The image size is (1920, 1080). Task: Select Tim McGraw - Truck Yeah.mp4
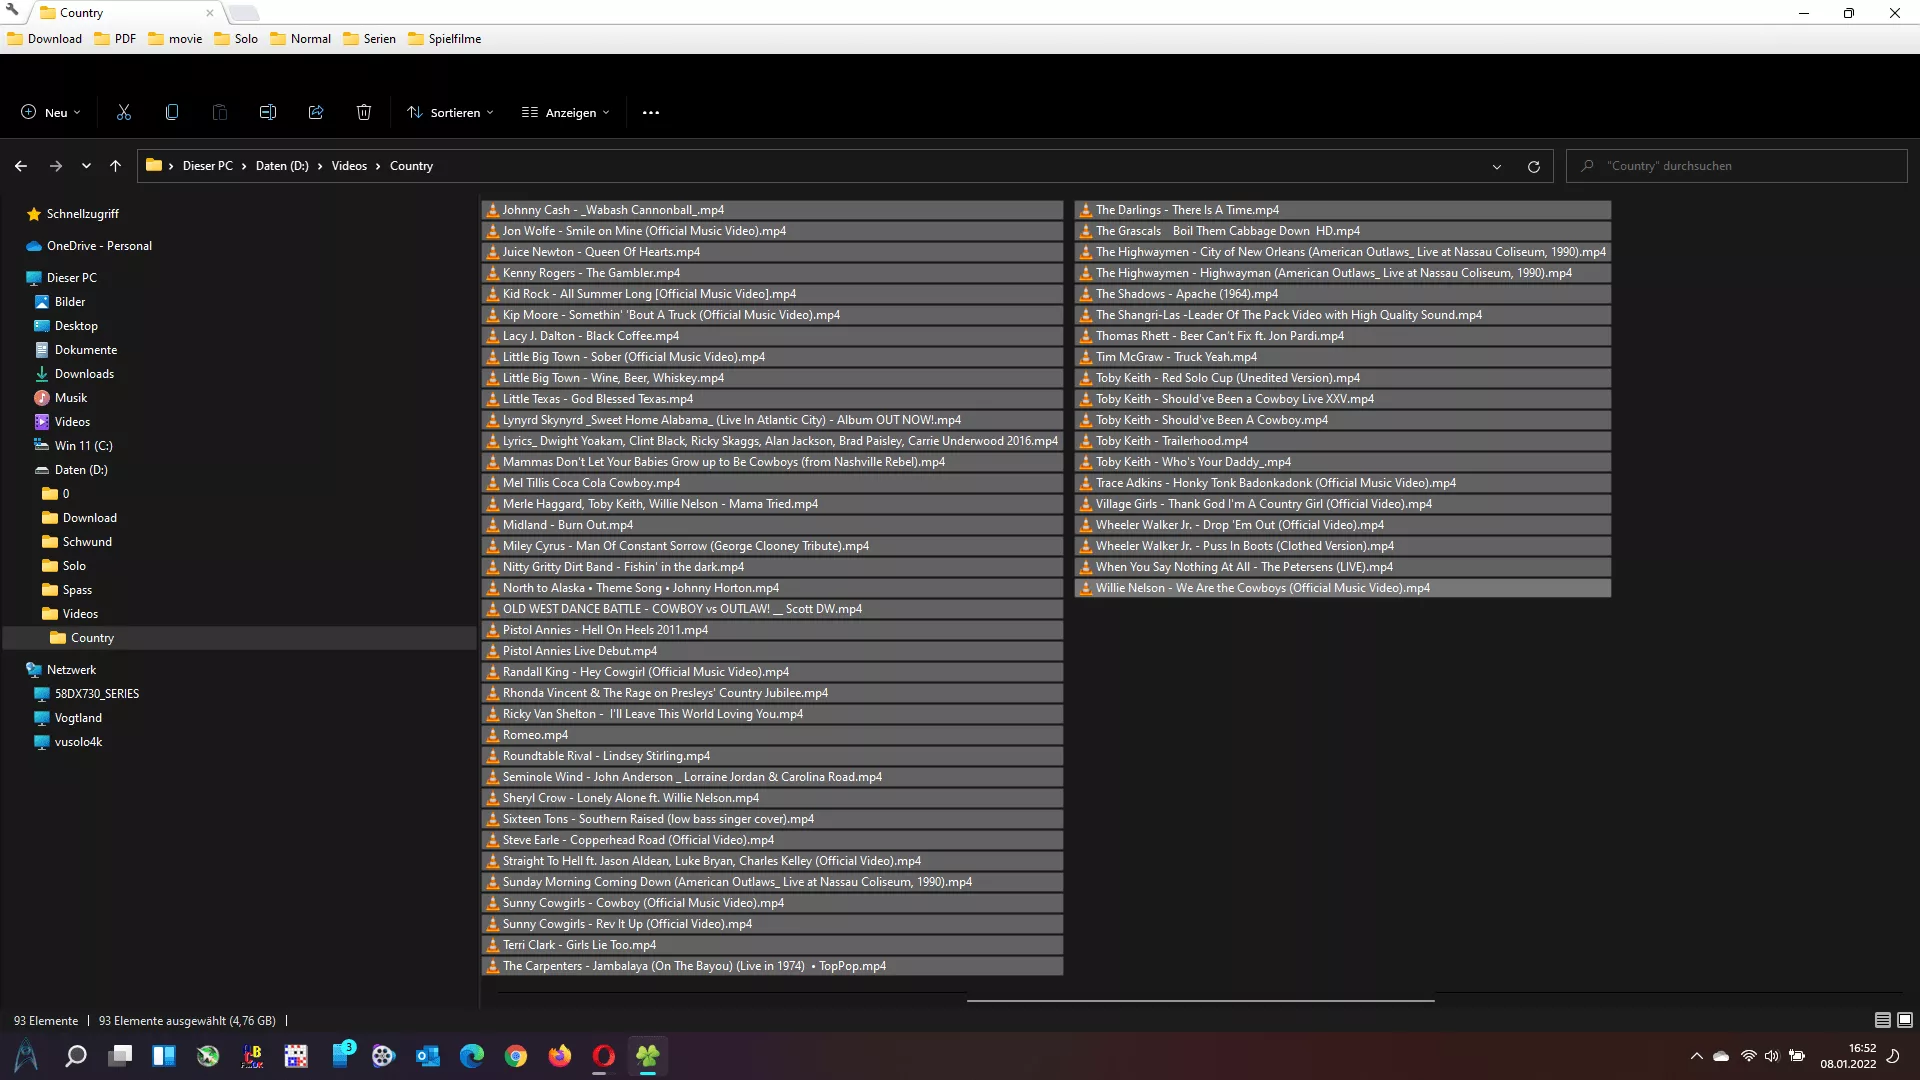(1342, 357)
